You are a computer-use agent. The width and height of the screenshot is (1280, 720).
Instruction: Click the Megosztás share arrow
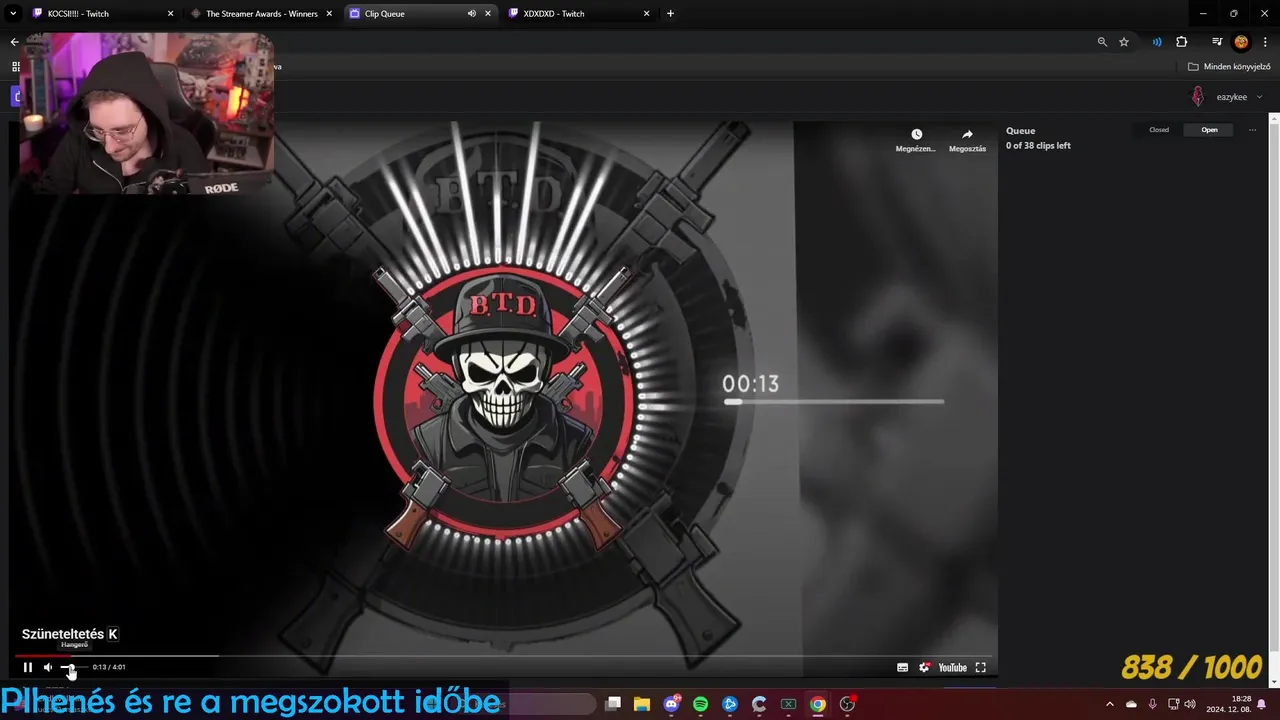pyautogui.click(x=967, y=134)
